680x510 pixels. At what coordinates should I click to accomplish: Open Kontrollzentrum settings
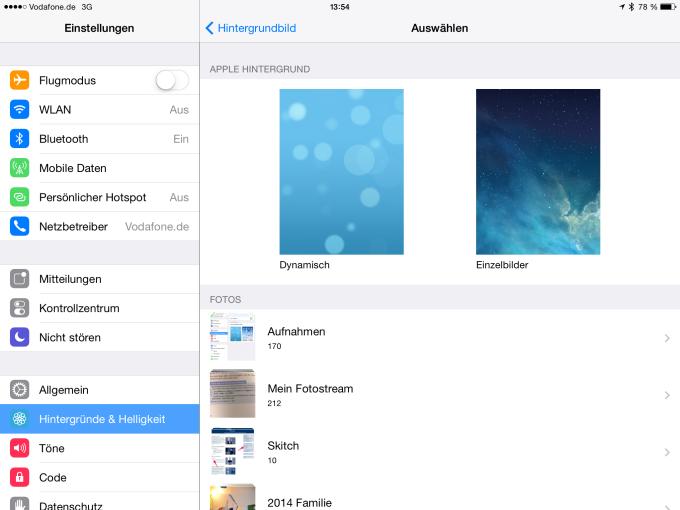pos(100,308)
